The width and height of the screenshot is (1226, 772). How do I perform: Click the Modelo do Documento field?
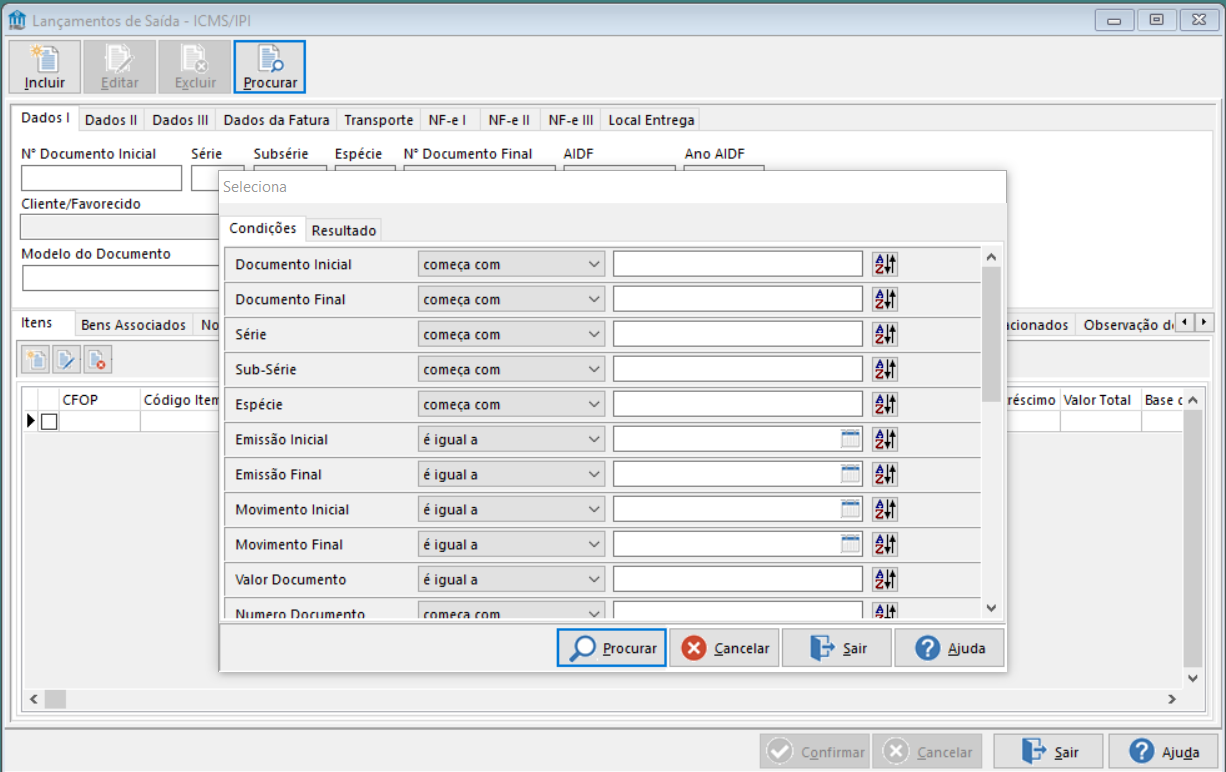120,278
